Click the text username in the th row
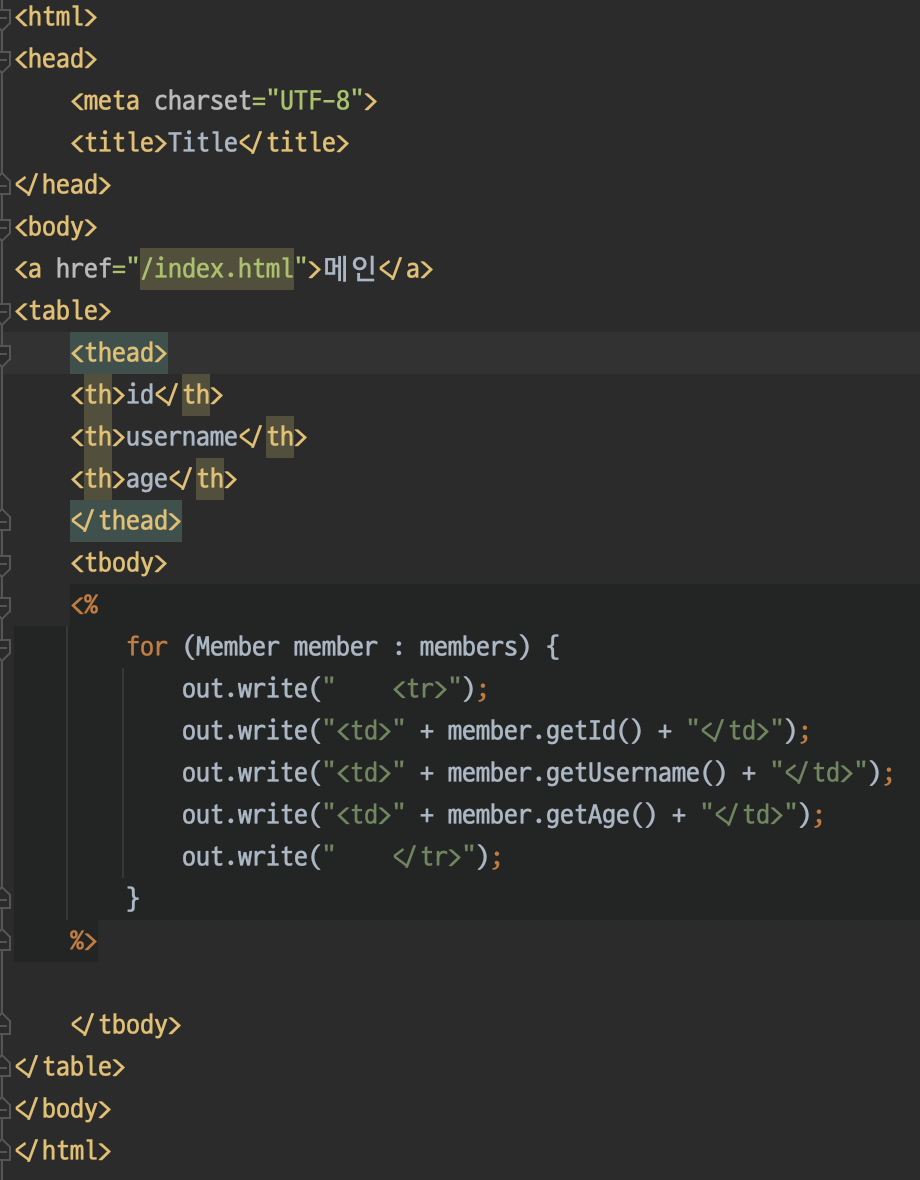Image resolution: width=920 pixels, height=1180 pixels. pos(181,436)
